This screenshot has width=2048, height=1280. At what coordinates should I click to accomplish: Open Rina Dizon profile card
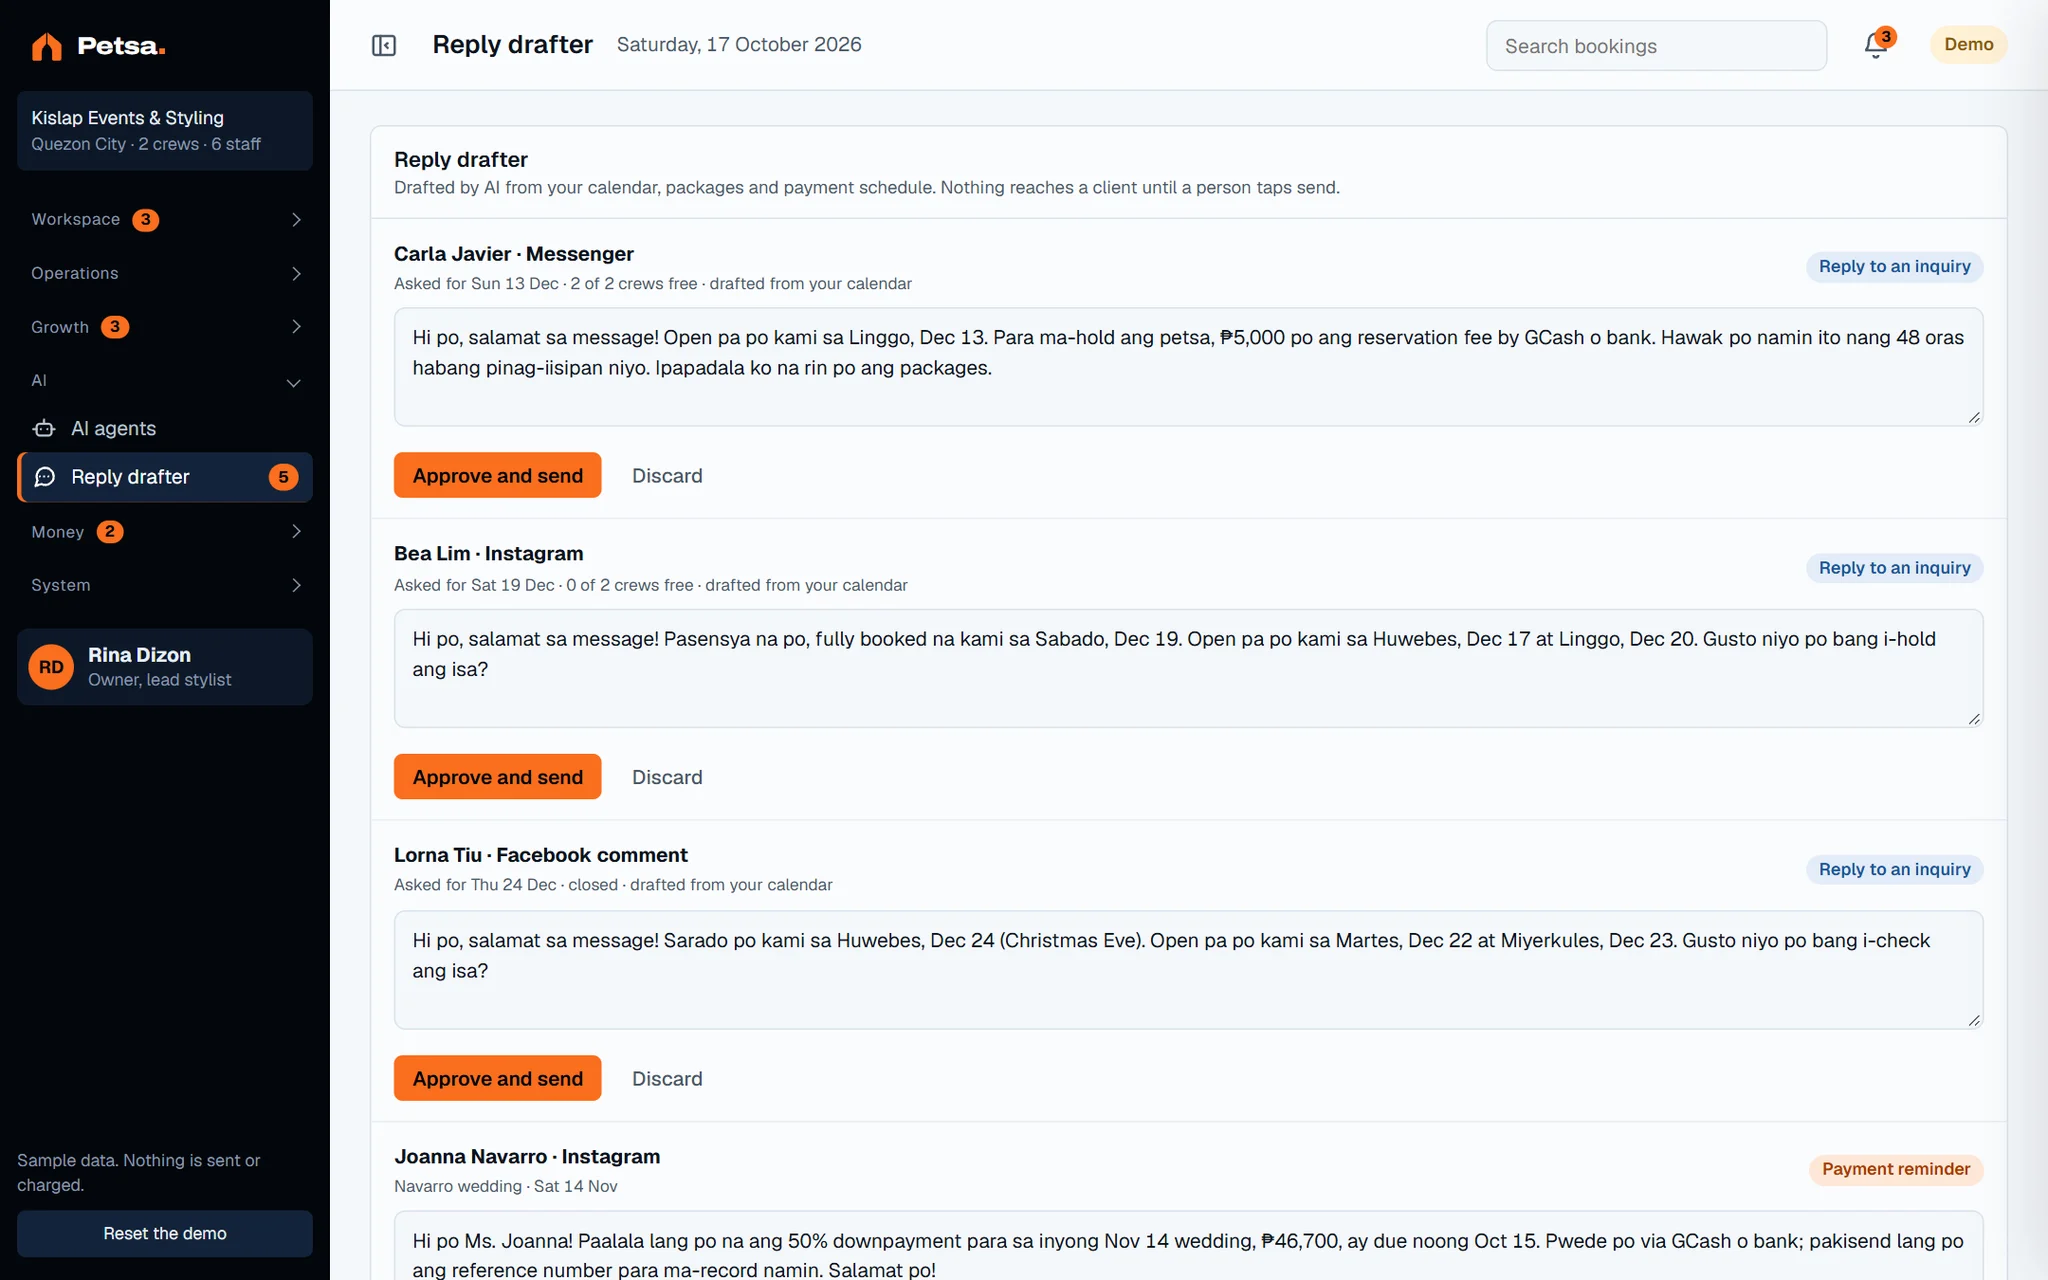165,667
